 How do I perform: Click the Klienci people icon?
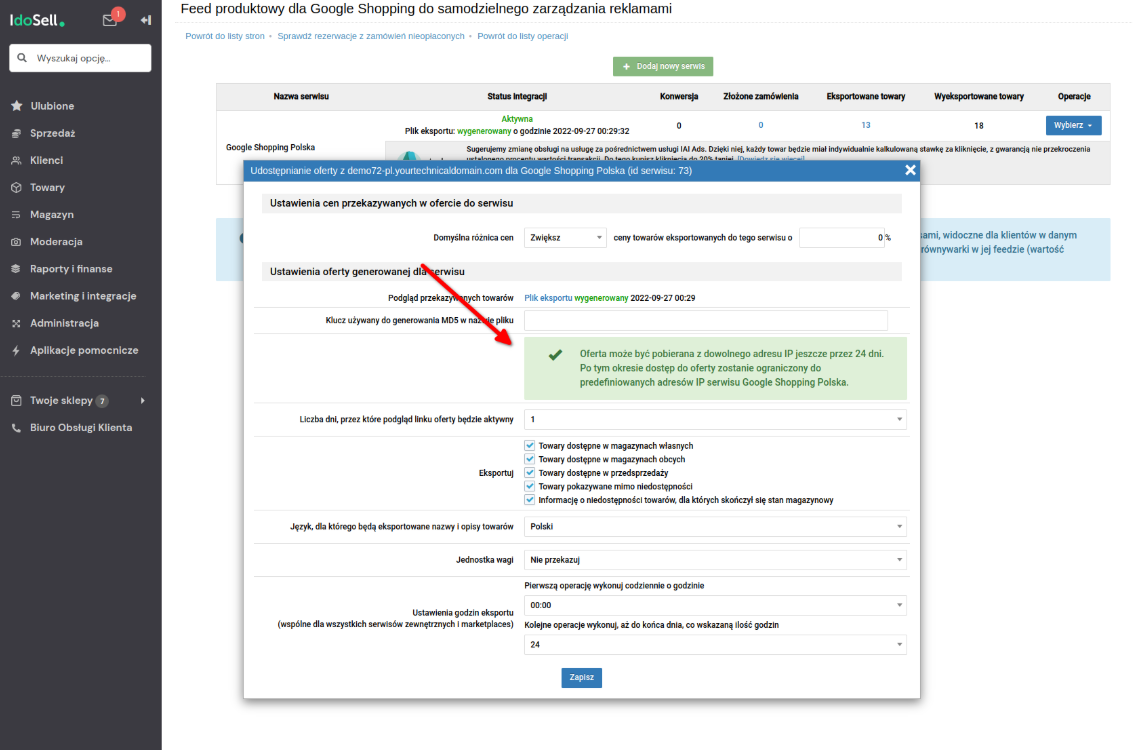(17, 160)
